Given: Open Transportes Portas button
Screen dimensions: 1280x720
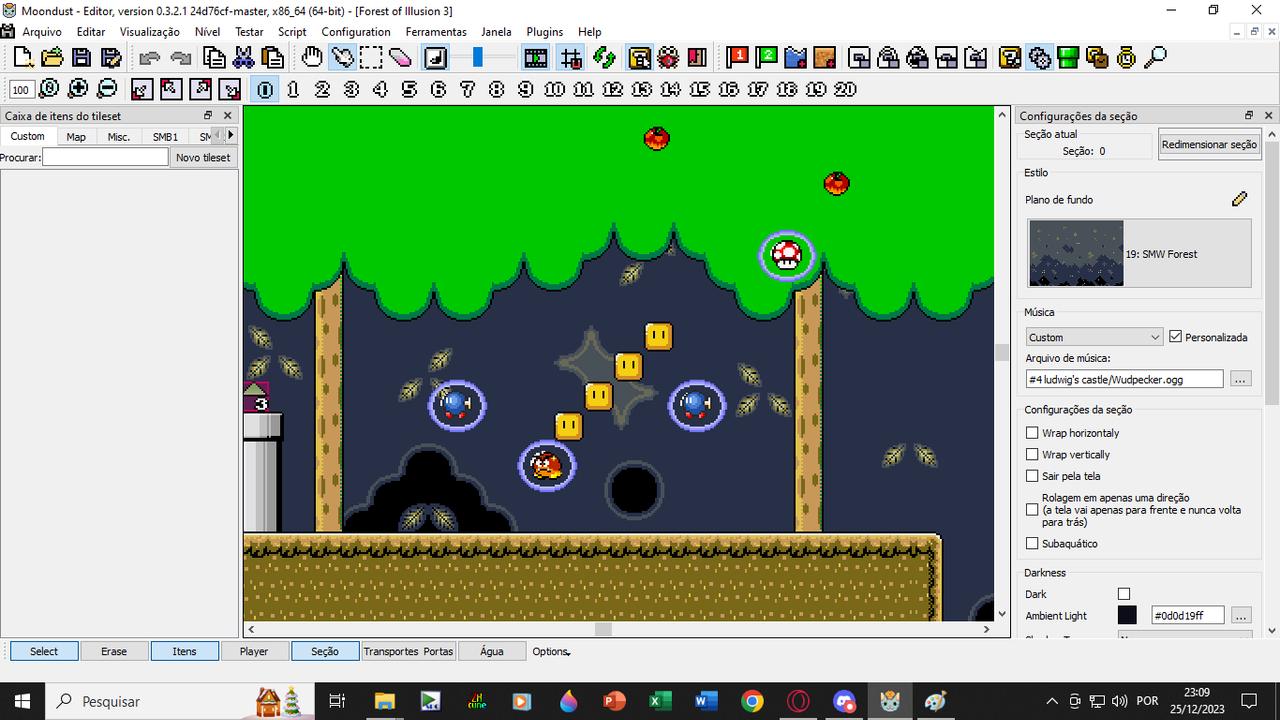Looking at the screenshot, I should click(408, 651).
